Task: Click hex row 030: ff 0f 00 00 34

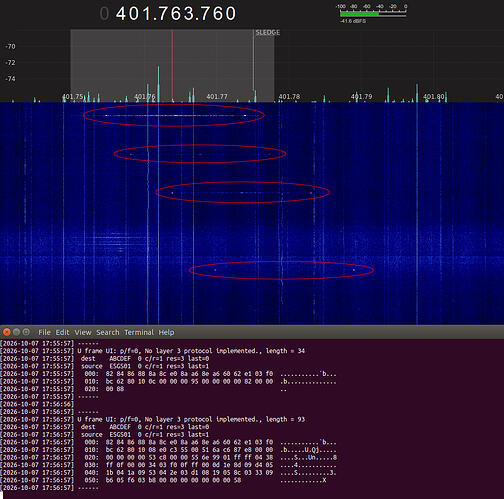Action: [168, 465]
